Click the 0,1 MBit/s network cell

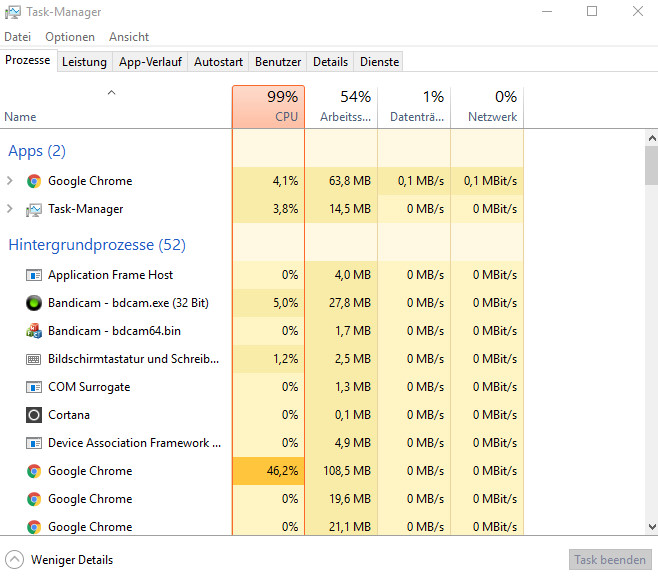487,181
